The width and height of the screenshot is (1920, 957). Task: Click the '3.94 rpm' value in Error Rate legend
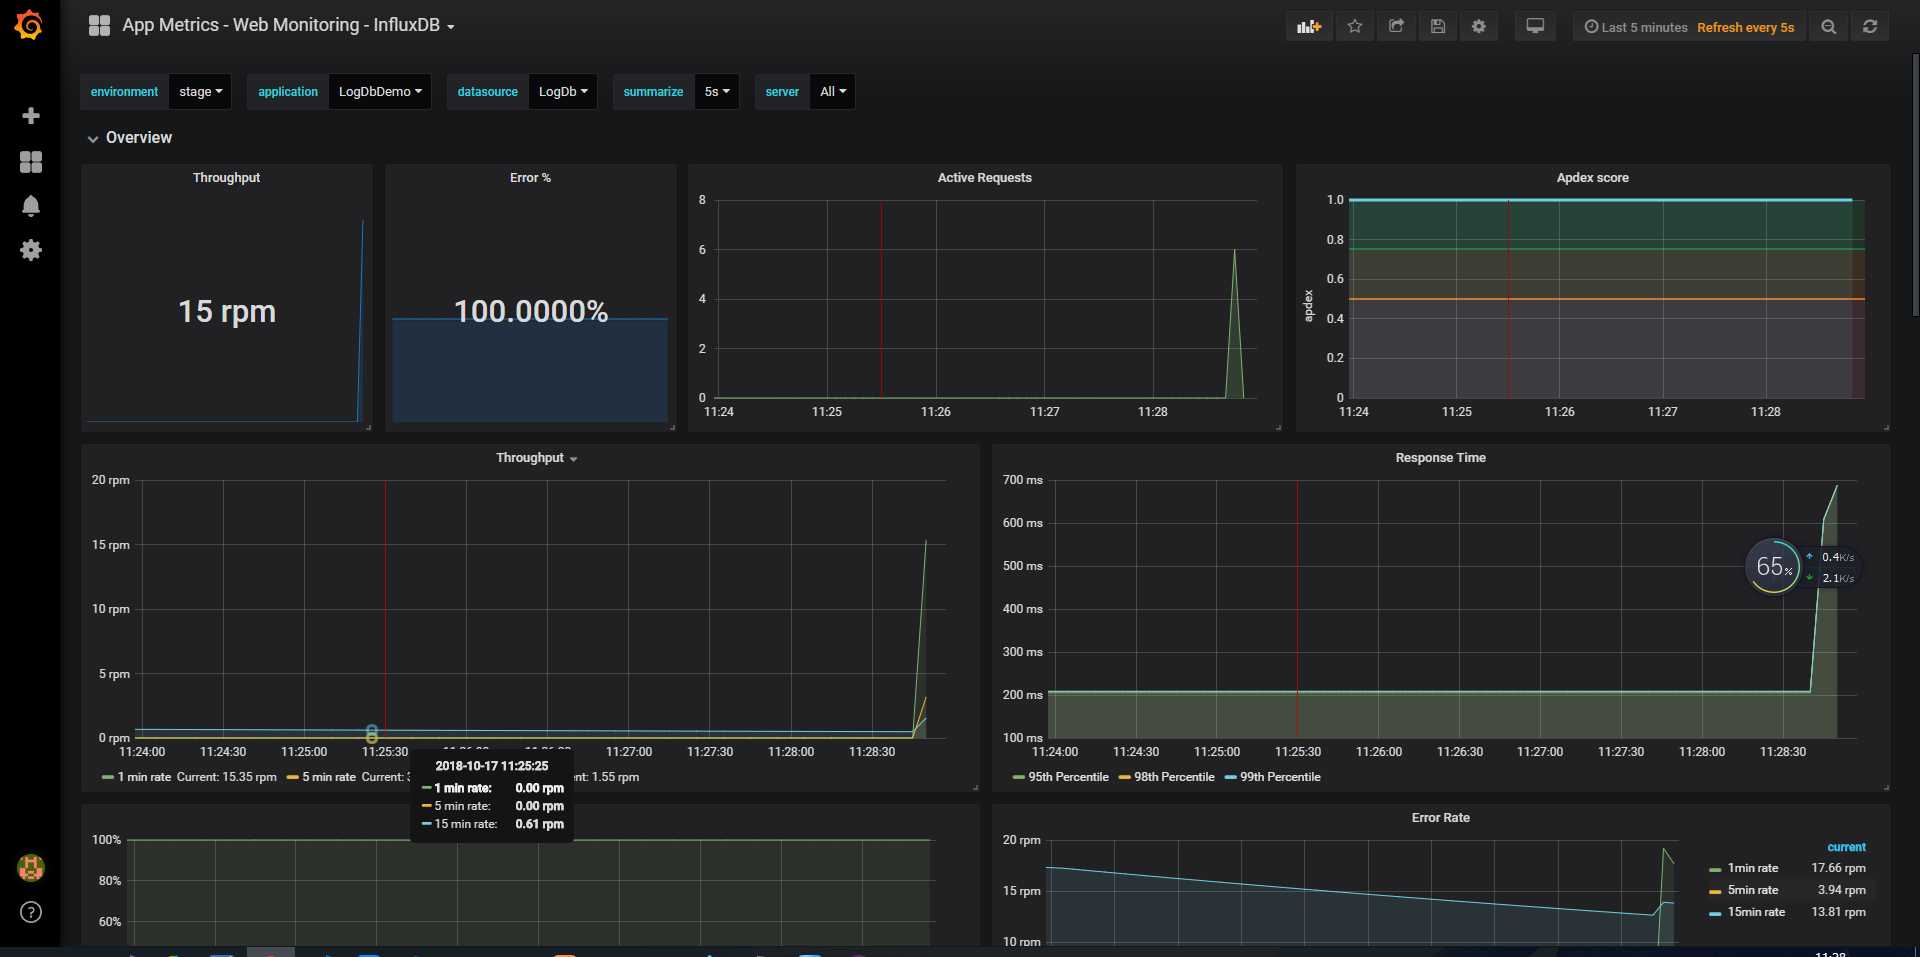click(x=1841, y=890)
